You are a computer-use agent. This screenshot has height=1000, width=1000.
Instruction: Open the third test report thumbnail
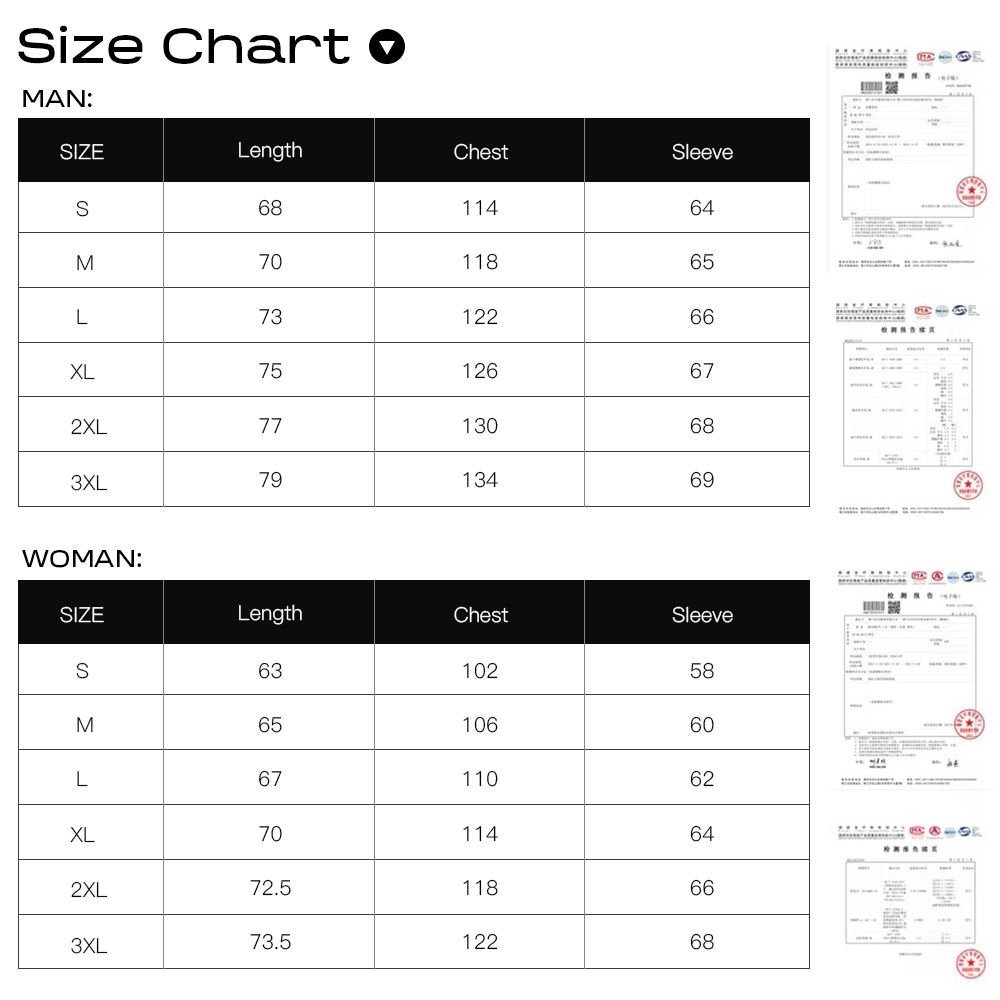(x=911, y=679)
